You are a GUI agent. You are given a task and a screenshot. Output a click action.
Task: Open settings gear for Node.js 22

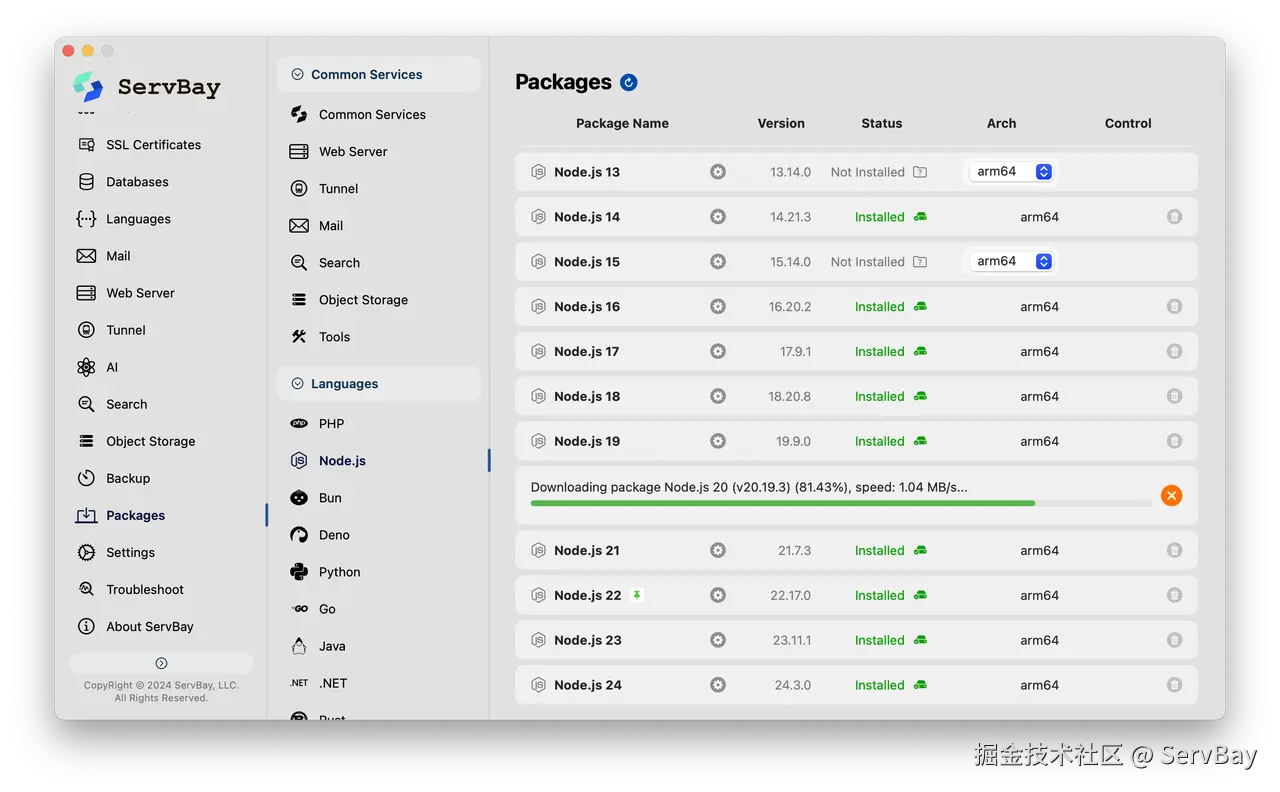pos(717,595)
